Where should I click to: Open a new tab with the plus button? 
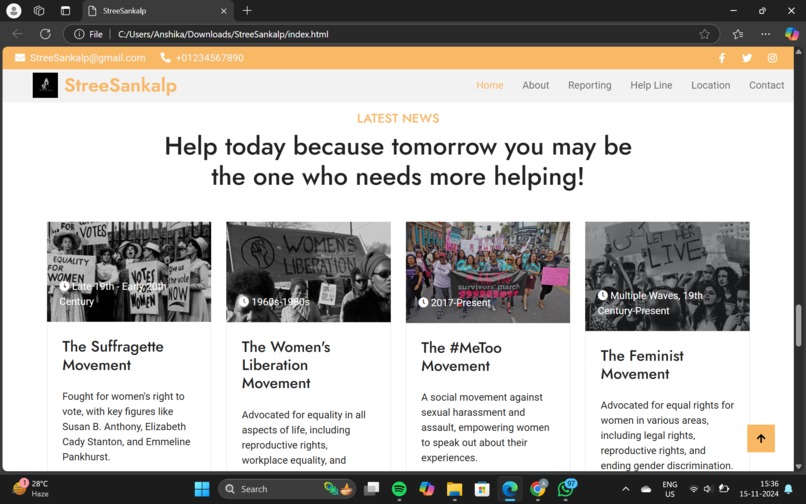pos(247,10)
